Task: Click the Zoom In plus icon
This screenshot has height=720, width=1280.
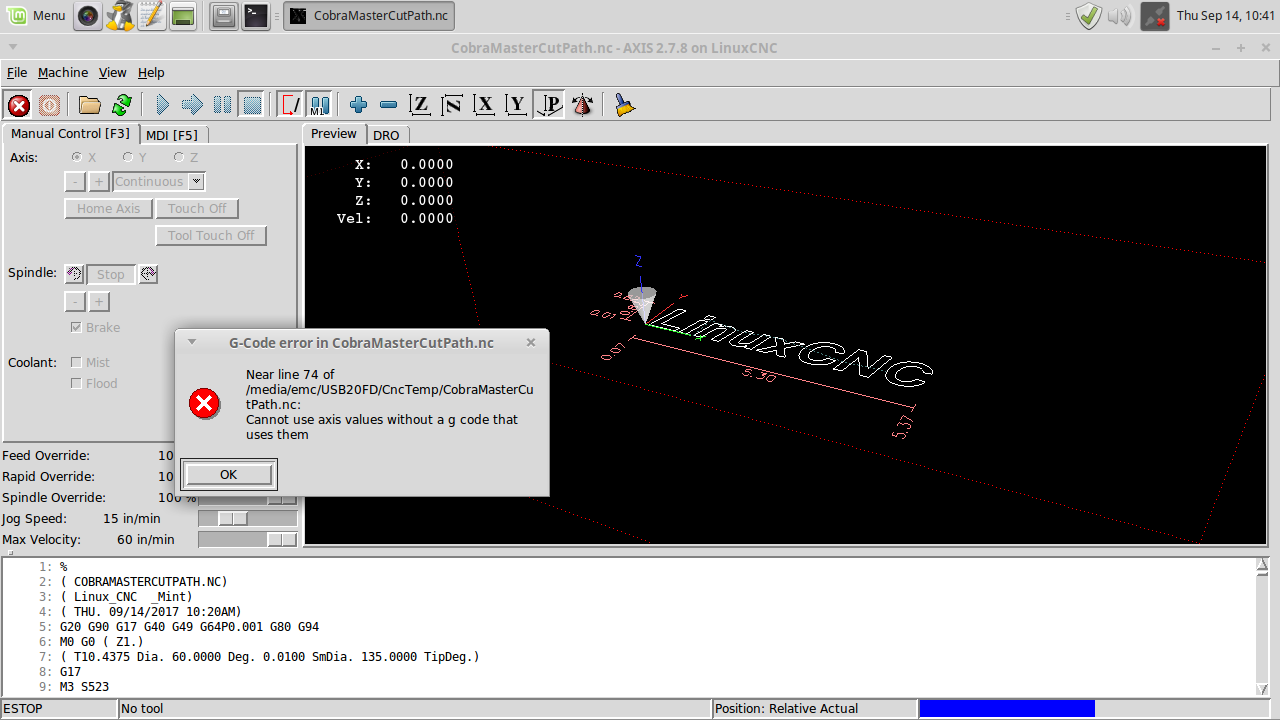Action: [359, 105]
